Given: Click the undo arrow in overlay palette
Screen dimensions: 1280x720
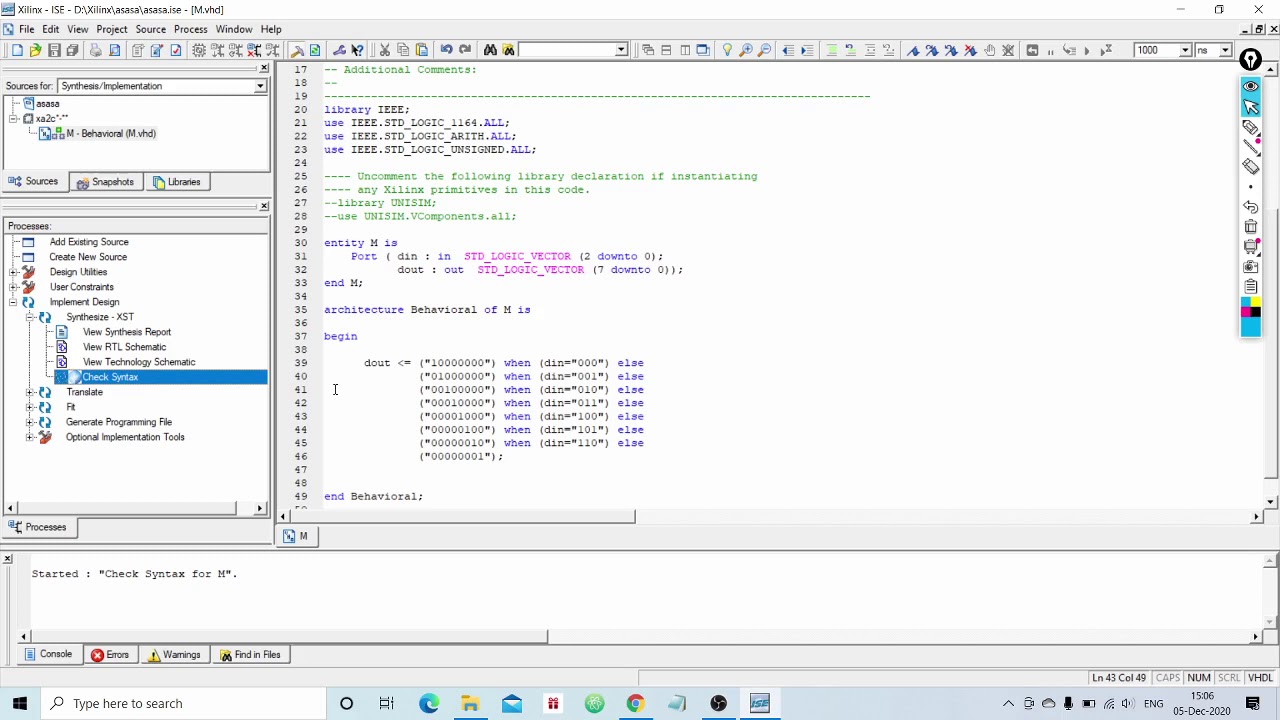Looking at the screenshot, I should coord(1251,207).
